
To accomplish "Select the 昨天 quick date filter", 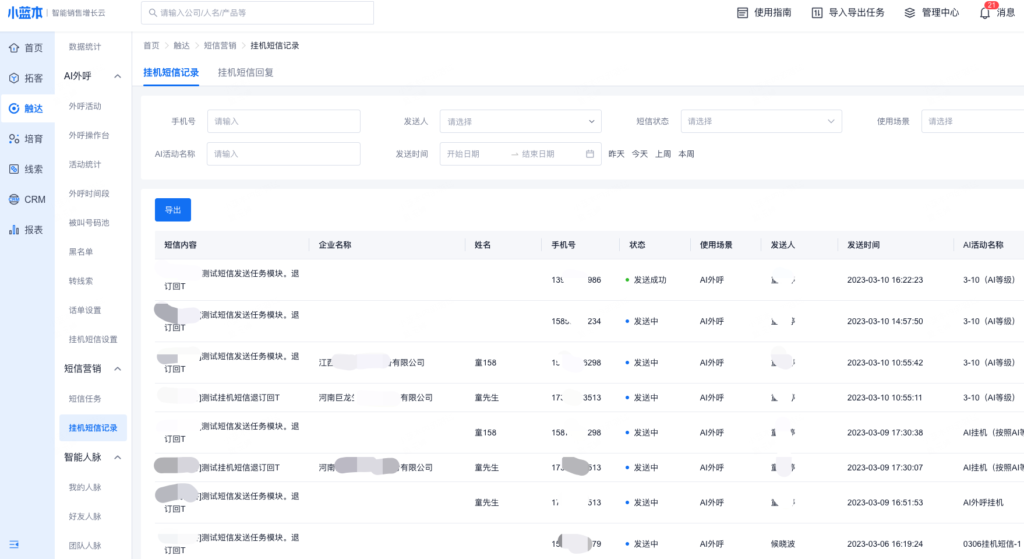I will 616,154.
